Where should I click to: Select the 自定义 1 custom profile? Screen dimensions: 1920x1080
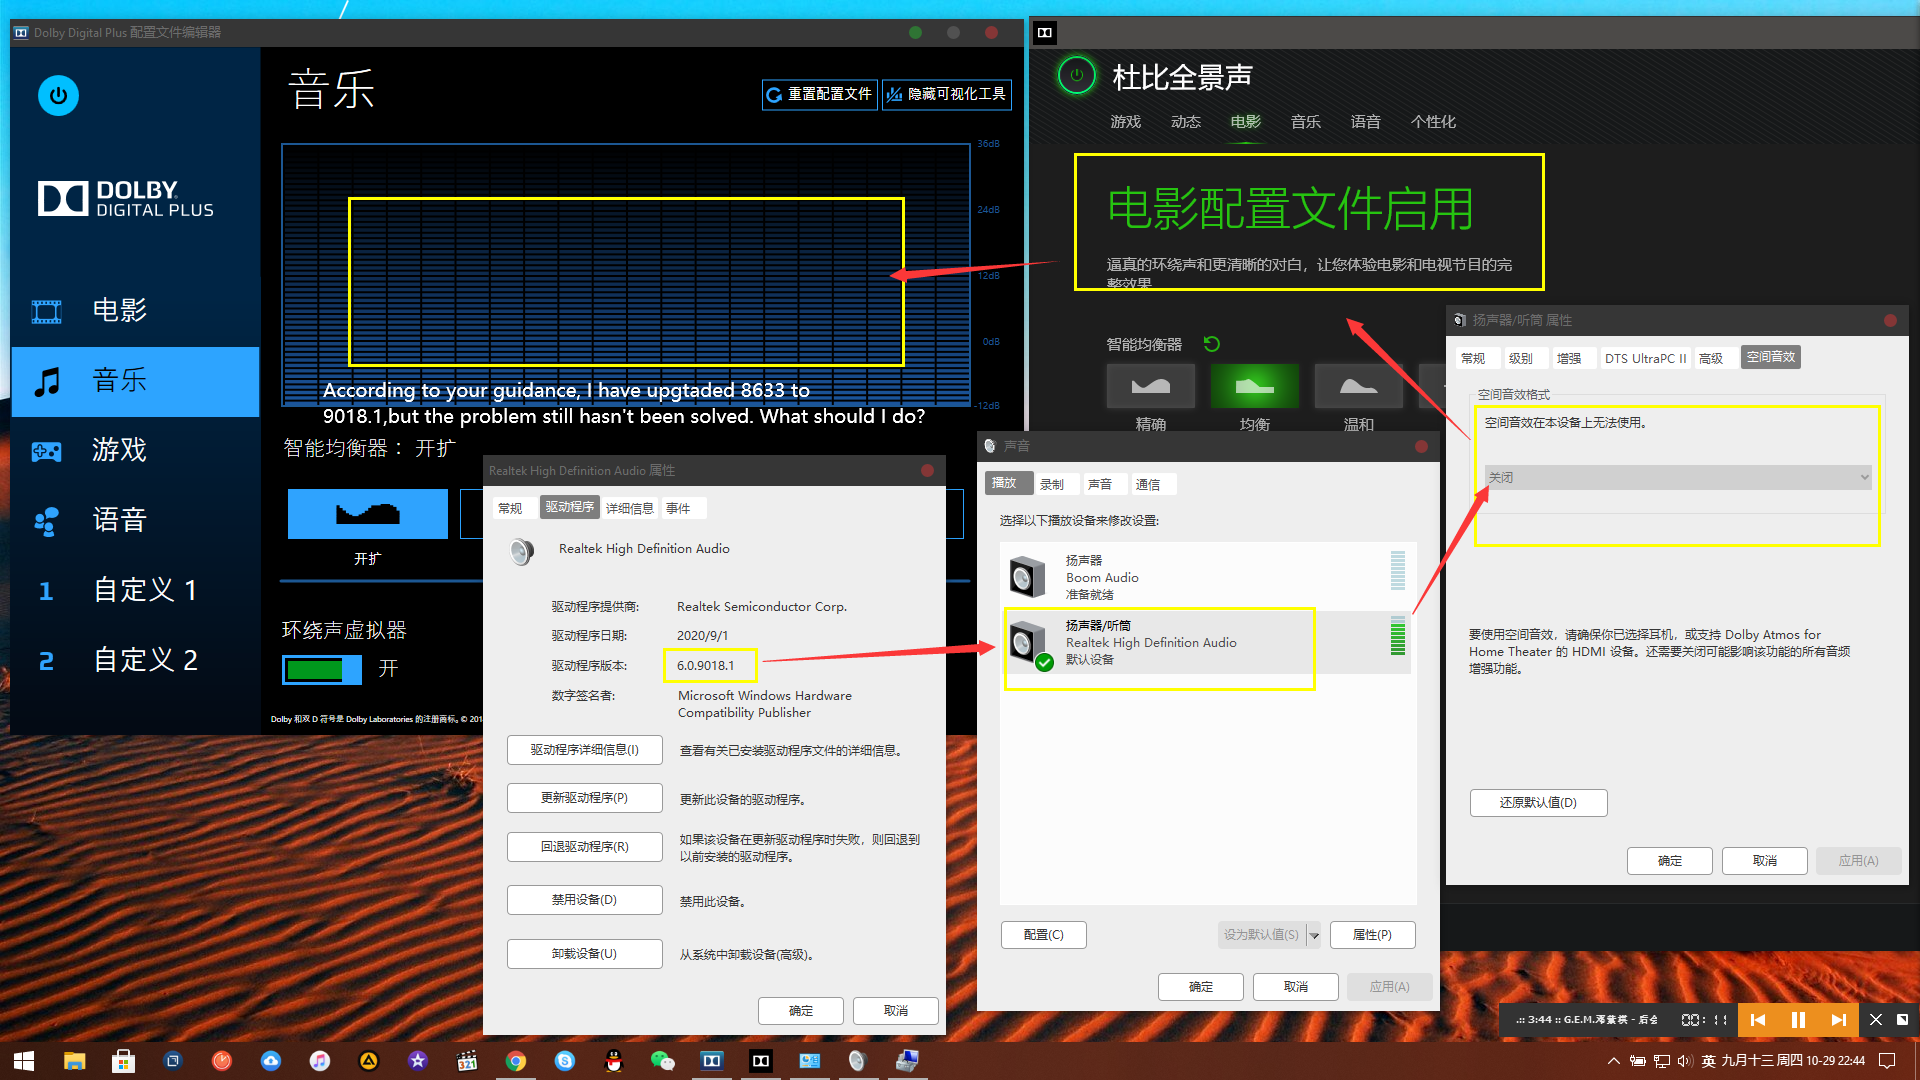[135, 590]
